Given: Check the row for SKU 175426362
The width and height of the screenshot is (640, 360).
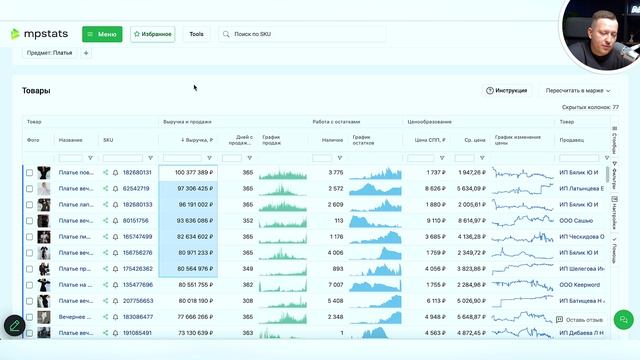Looking at the screenshot, I should (x=29, y=269).
